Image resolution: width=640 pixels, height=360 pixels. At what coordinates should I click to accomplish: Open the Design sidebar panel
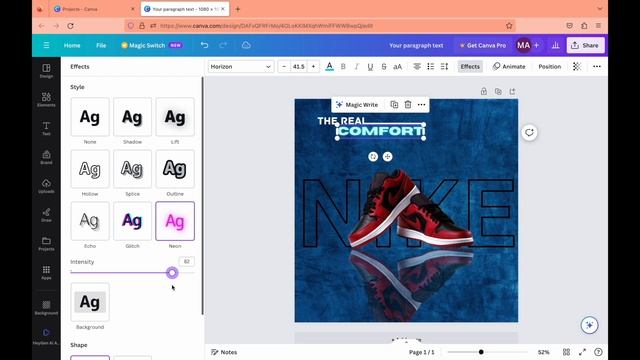(46, 71)
